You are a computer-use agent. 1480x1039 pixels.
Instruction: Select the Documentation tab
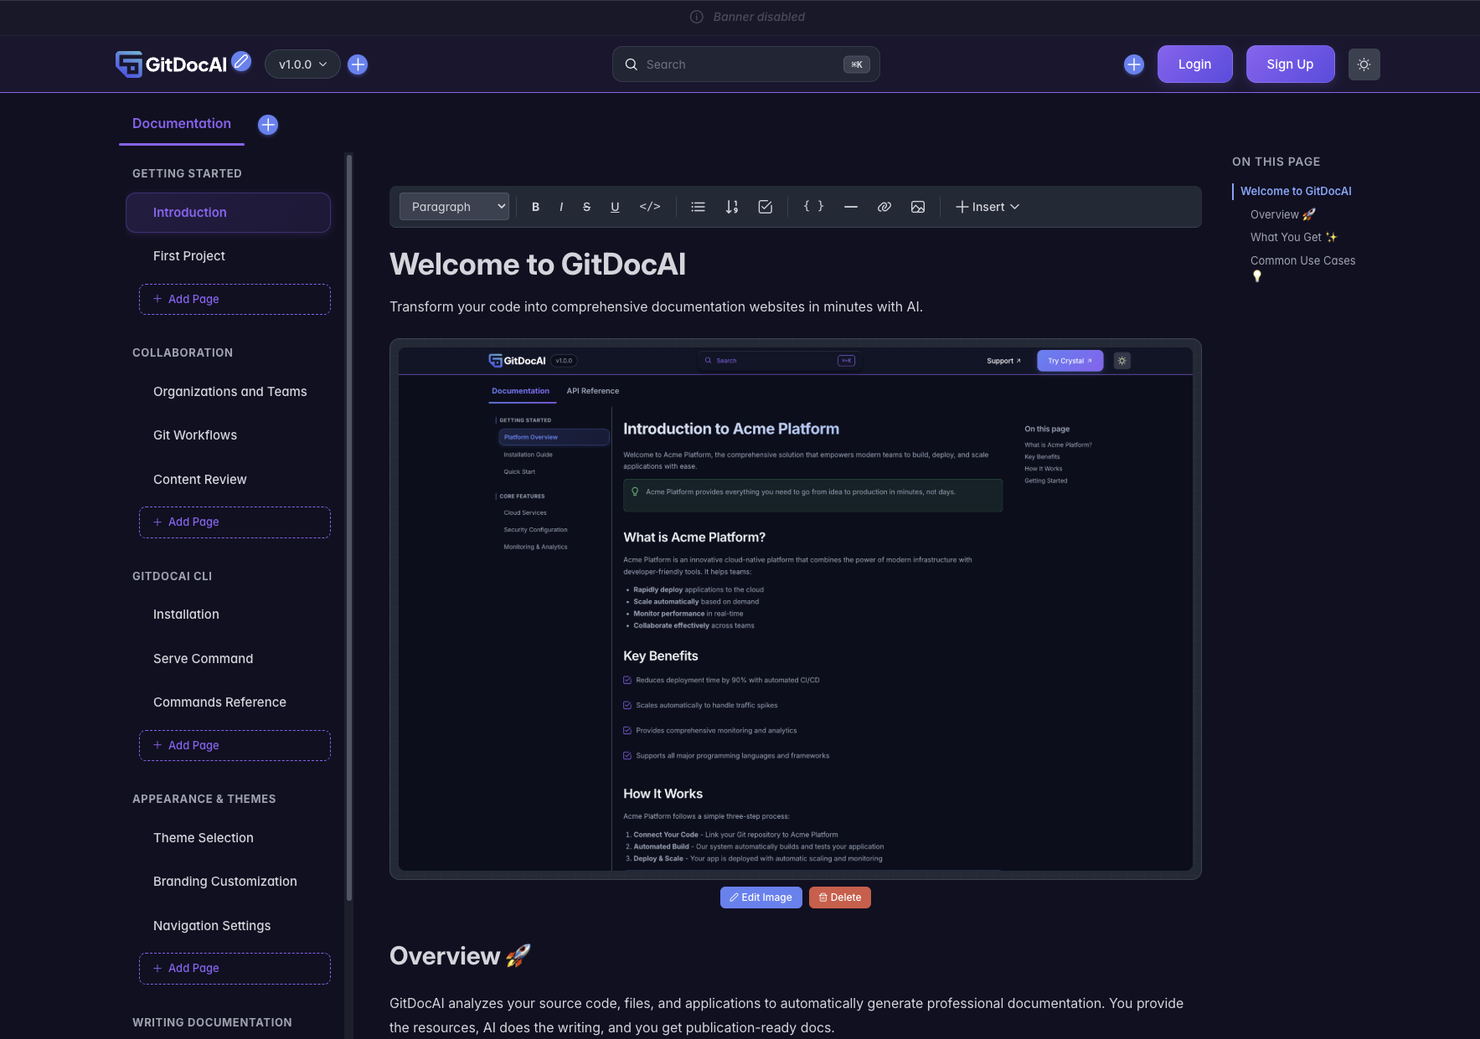181,124
